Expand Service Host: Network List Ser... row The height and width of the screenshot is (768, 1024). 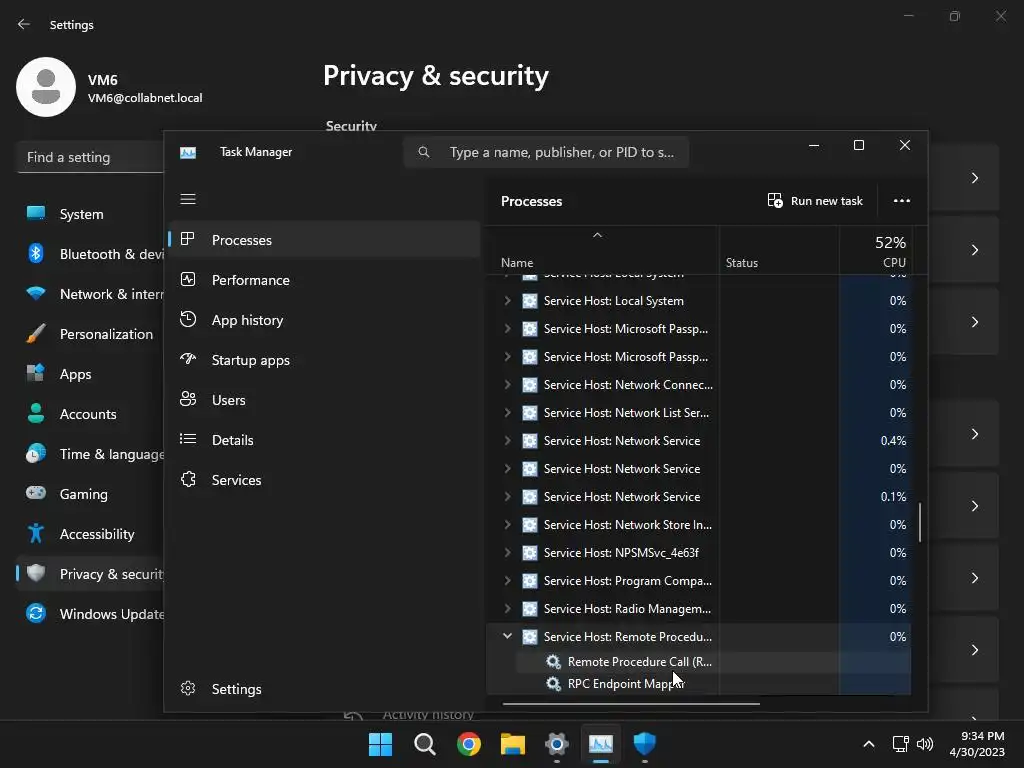click(507, 413)
